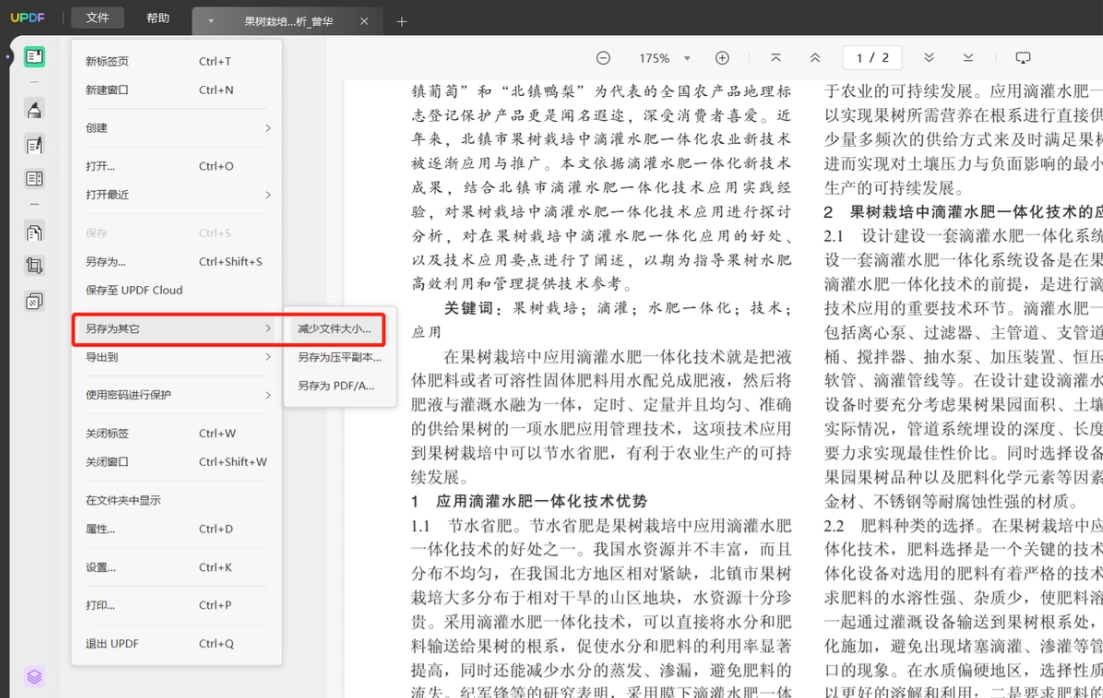
Task: Click the zoom in plus icon
Action: 722,58
